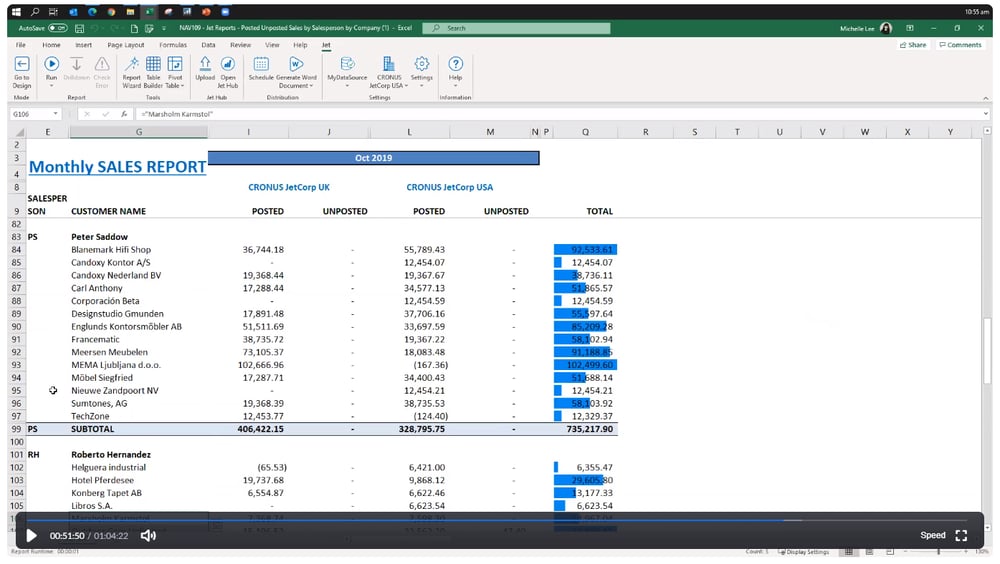This screenshot has height=564, width=1000.
Task: Click the Upload icon in Jet Hub group
Action: coord(205,64)
